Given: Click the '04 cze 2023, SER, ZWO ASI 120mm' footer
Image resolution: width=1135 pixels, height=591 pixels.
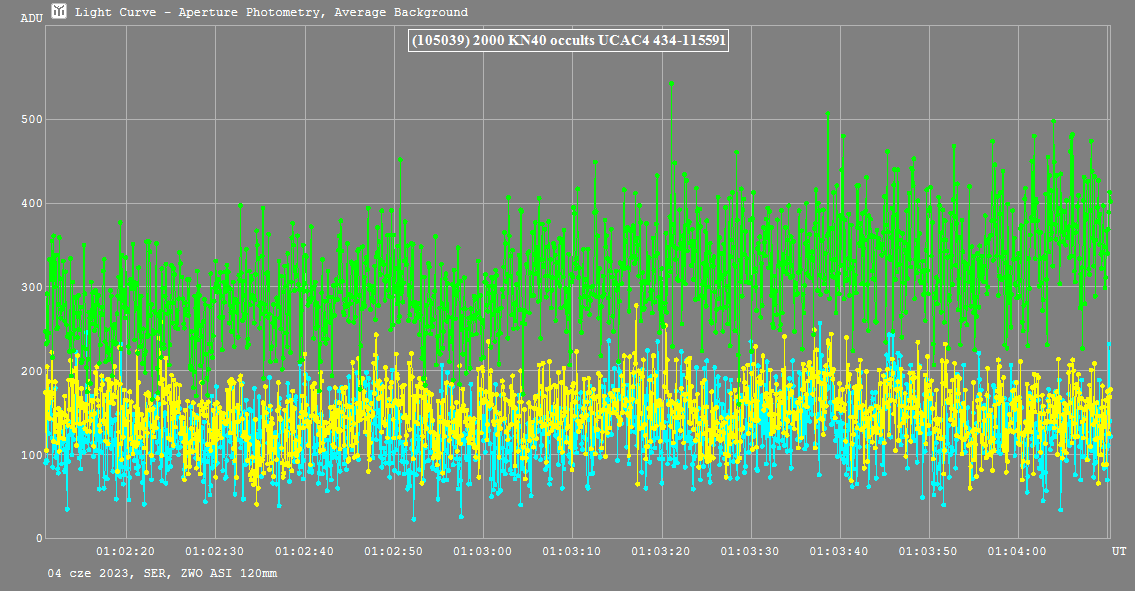Looking at the screenshot, I should (x=162, y=574).
